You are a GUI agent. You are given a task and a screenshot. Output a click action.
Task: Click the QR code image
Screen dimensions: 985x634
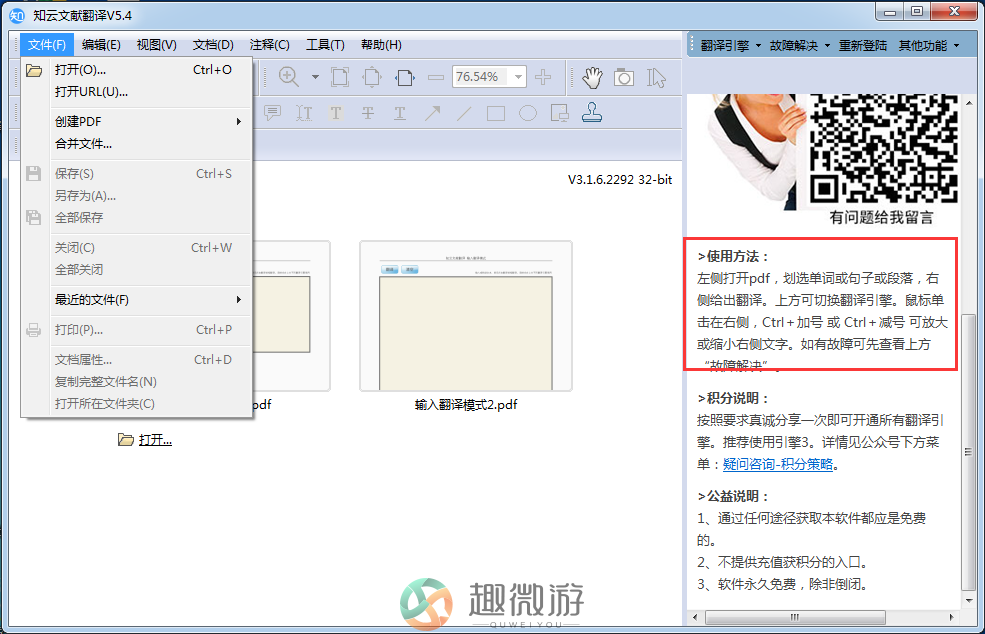point(883,148)
